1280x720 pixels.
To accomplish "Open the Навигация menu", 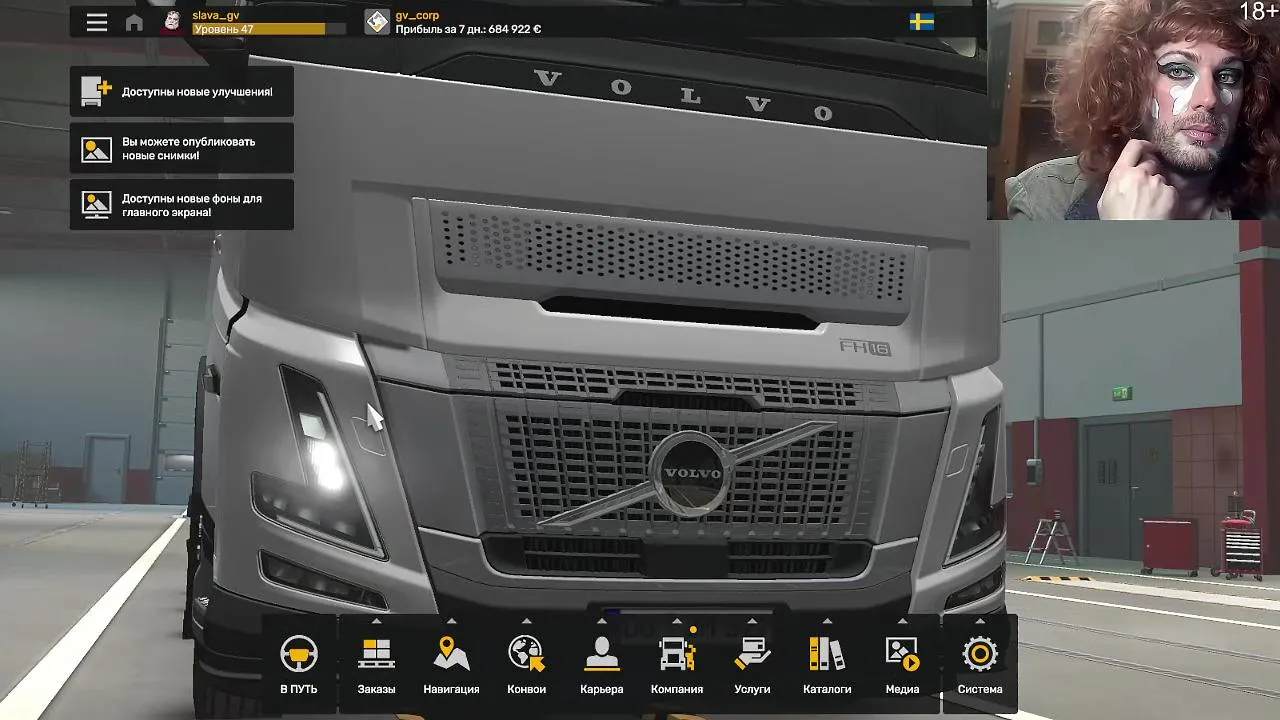I will (x=451, y=665).
